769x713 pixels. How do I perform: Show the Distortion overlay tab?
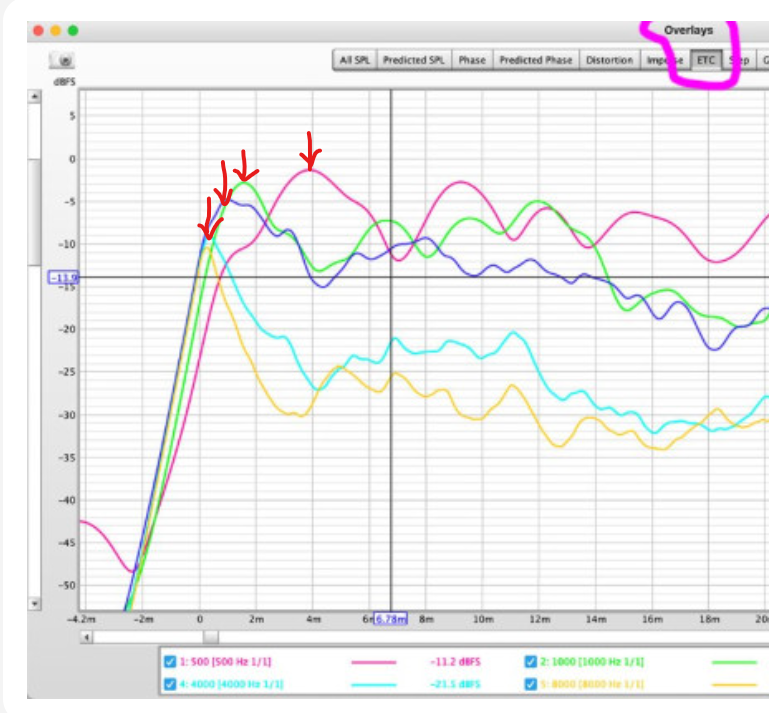[609, 60]
